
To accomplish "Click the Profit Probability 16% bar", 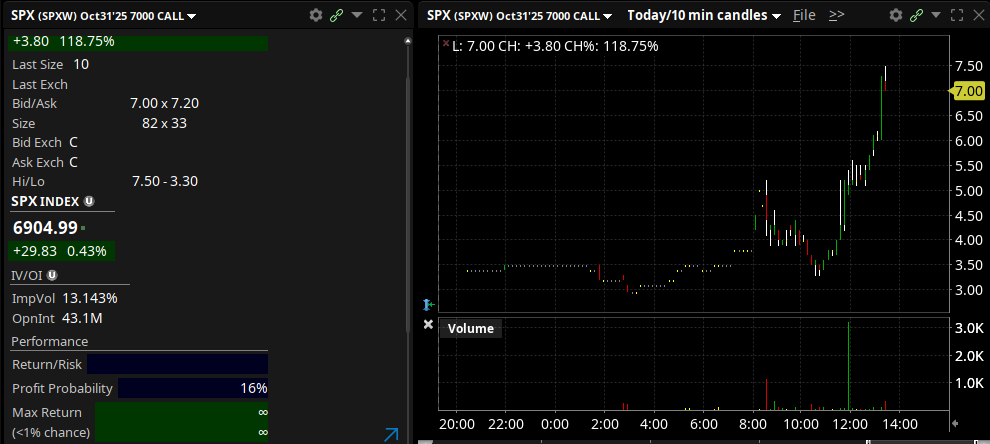I will [193, 388].
